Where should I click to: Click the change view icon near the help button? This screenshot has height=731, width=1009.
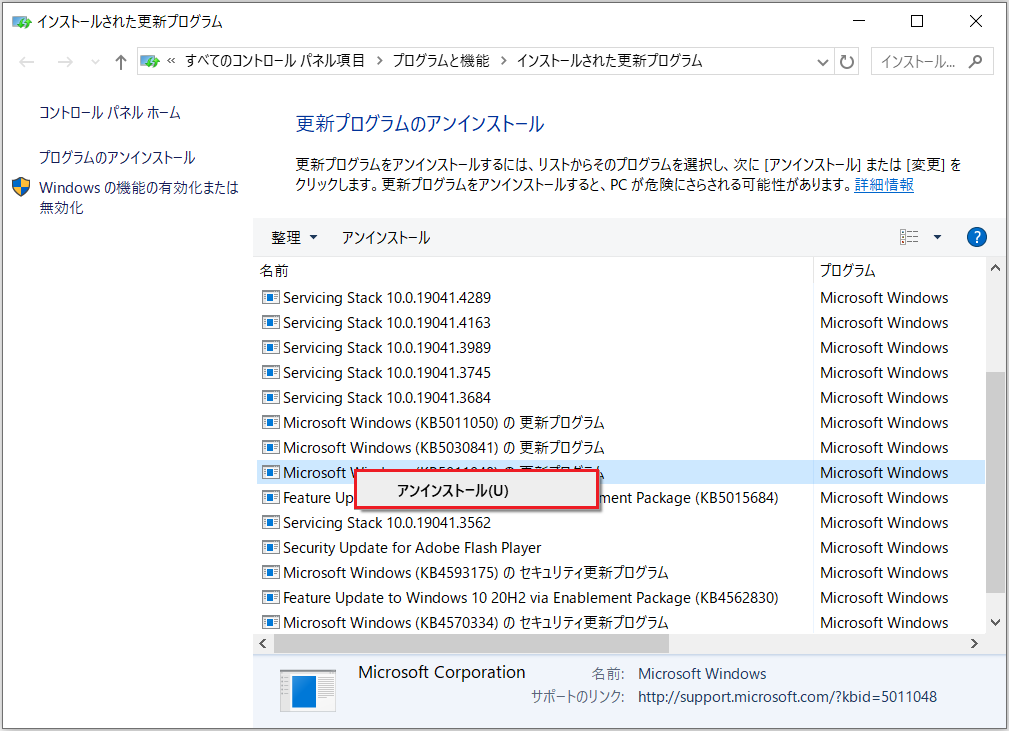pyautogui.click(x=908, y=237)
